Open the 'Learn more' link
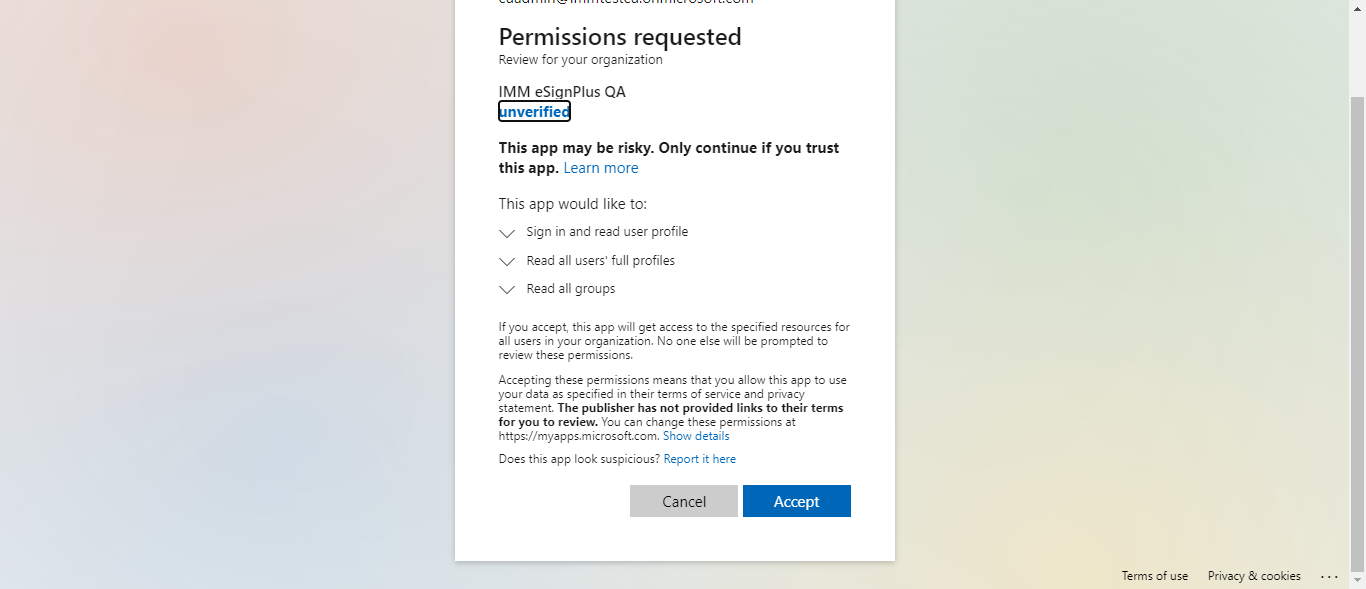This screenshot has height=589, width=1366. pos(600,168)
